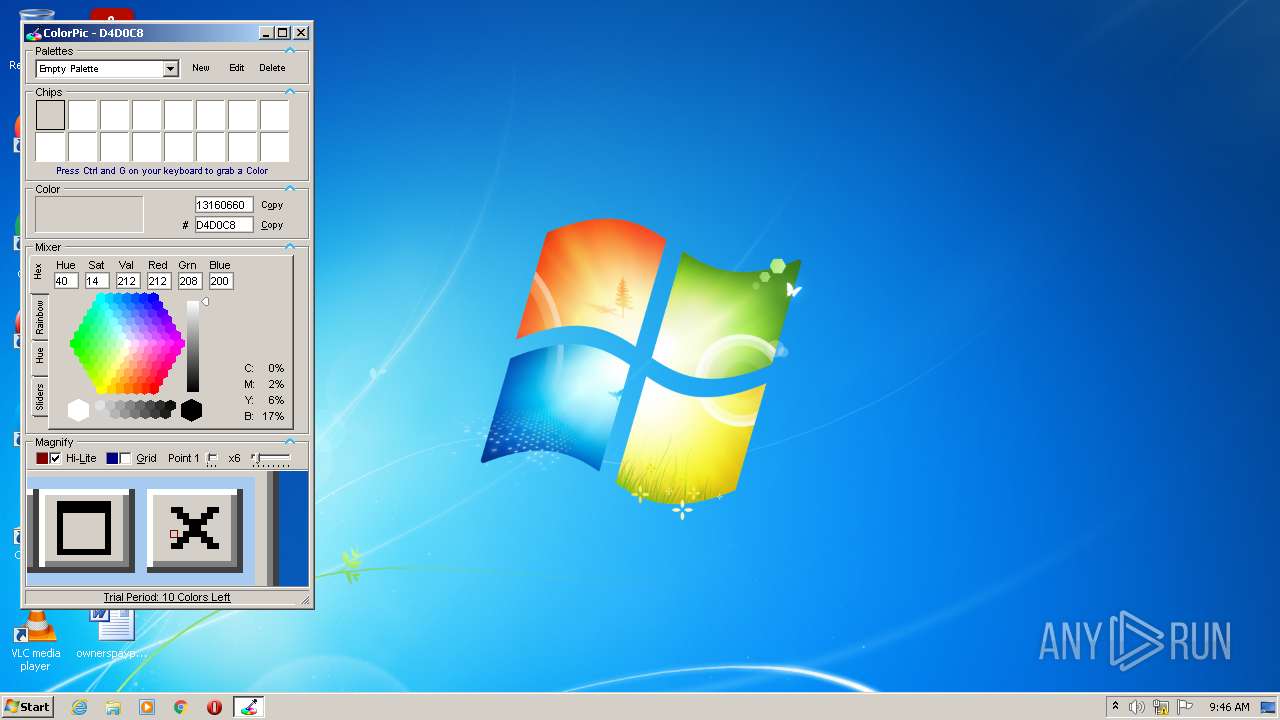
Task: Open the volume control in system tray
Action: click(1137, 707)
